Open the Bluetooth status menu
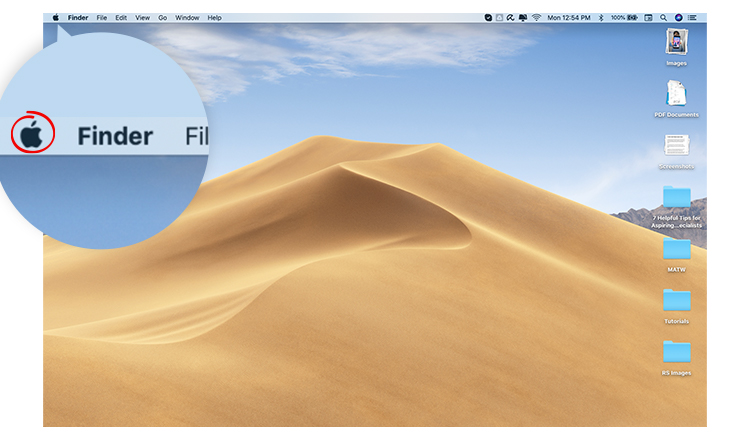Viewport: 750px width, 440px height. point(601,18)
